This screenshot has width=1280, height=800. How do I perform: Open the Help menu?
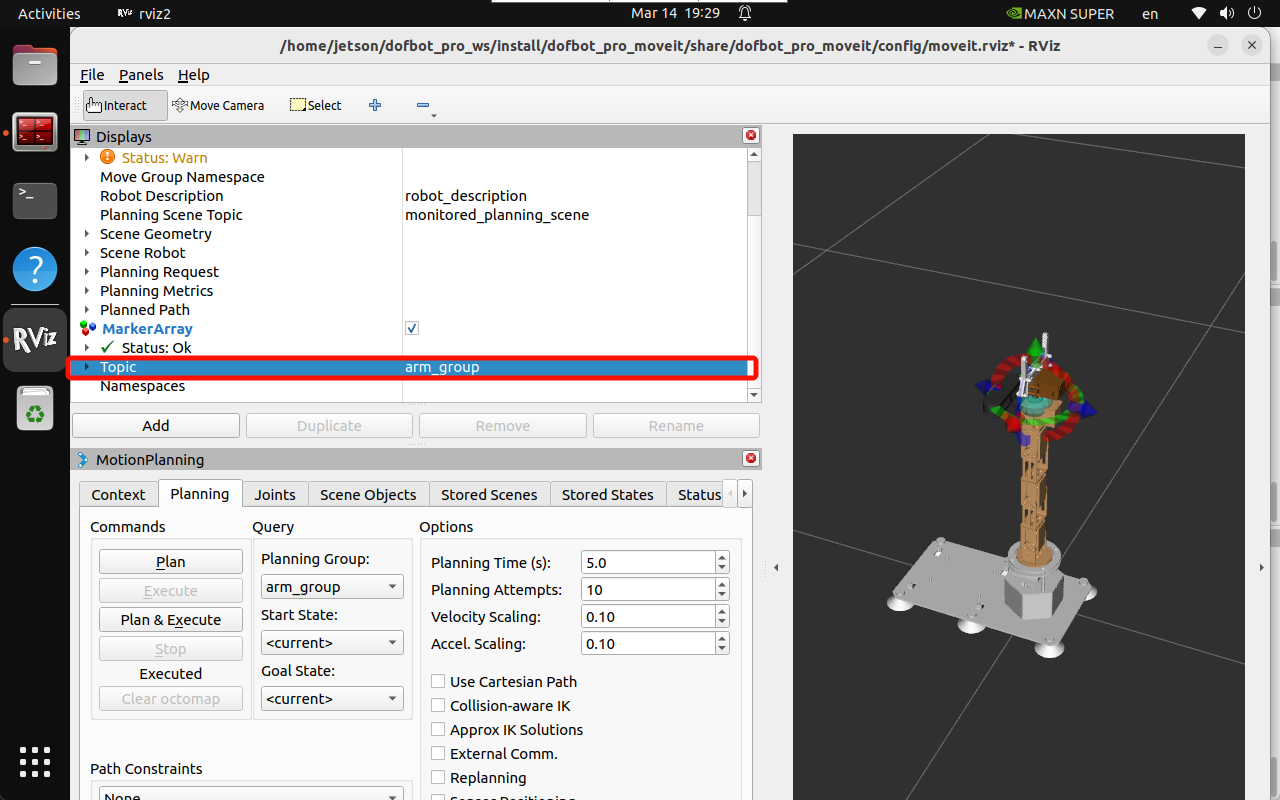(194, 75)
